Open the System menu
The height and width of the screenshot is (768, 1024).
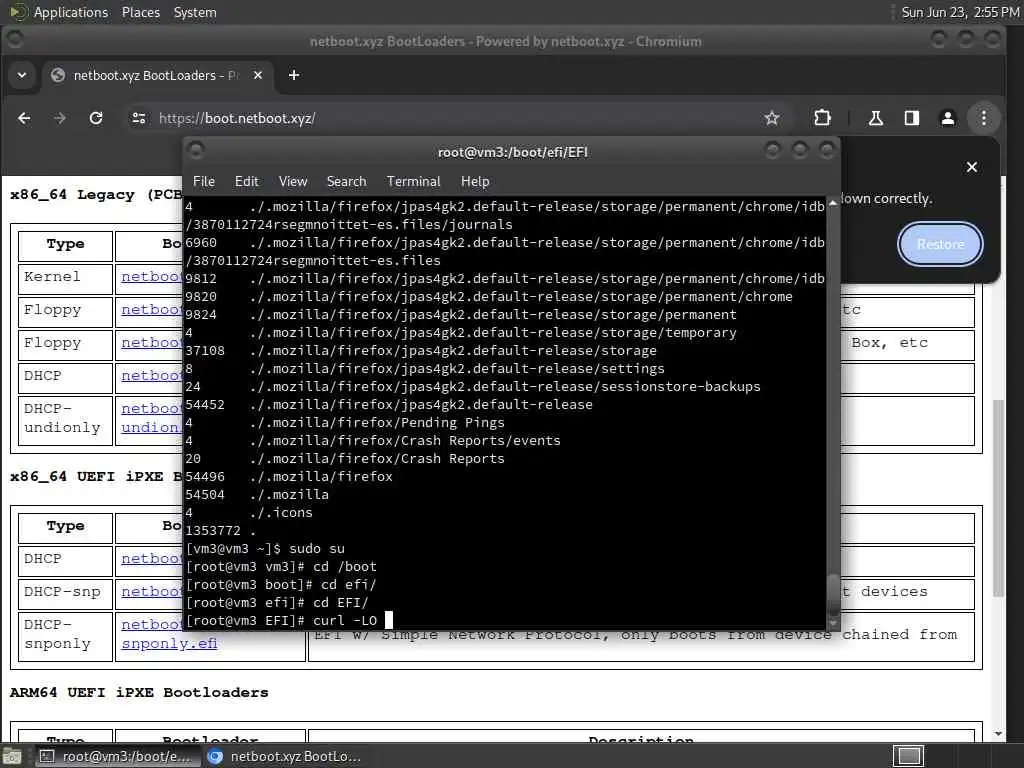(195, 12)
